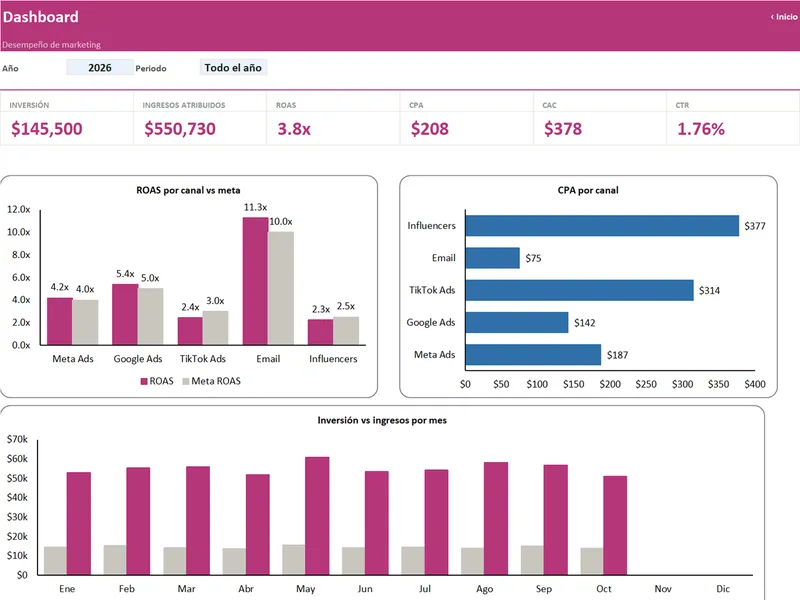Click the Feb gray investment bar

point(115,560)
